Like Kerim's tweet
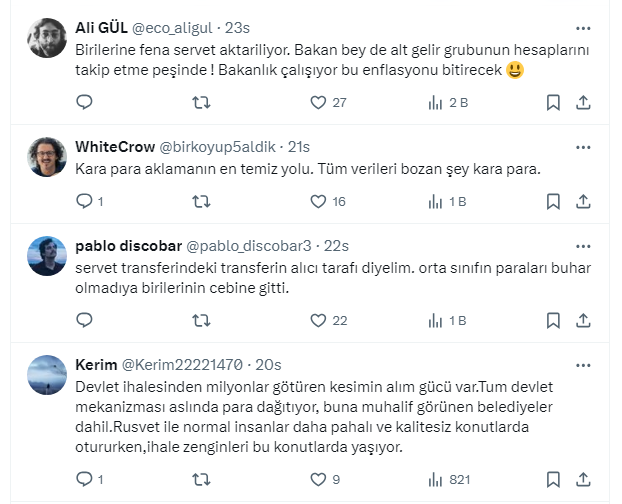This screenshot has width=622, height=504. [x=319, y=480]
